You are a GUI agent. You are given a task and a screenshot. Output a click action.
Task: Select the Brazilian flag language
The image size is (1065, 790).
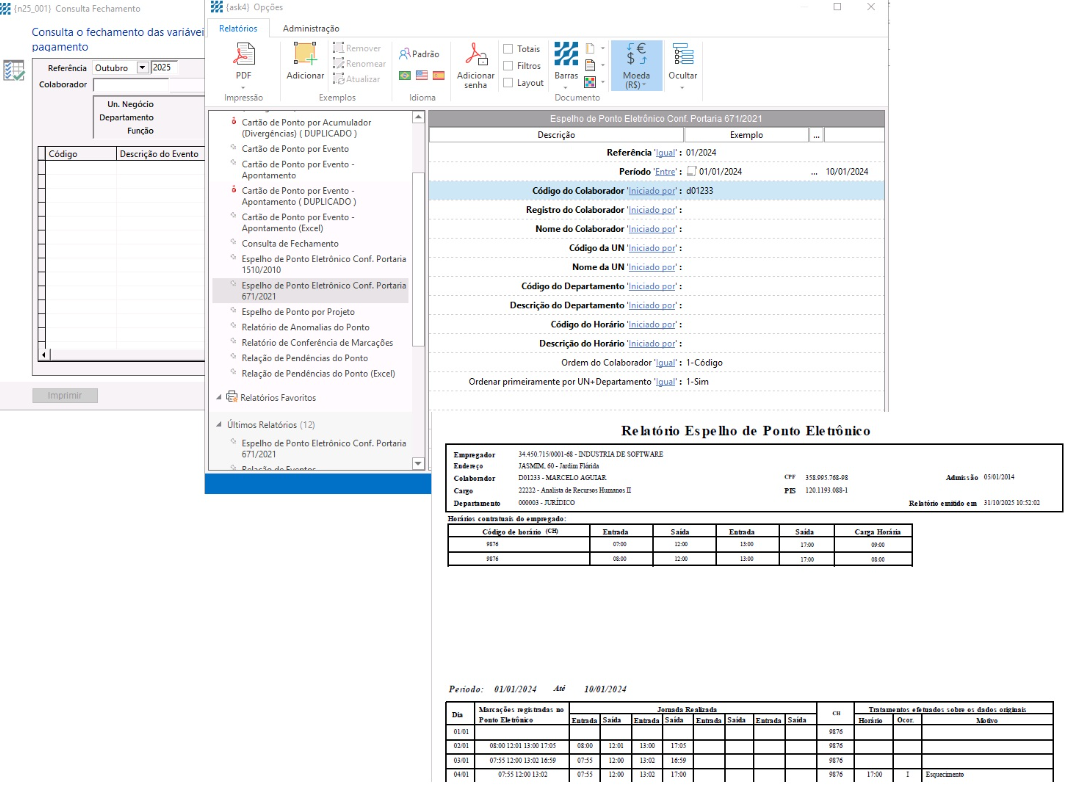coord(405,75)
